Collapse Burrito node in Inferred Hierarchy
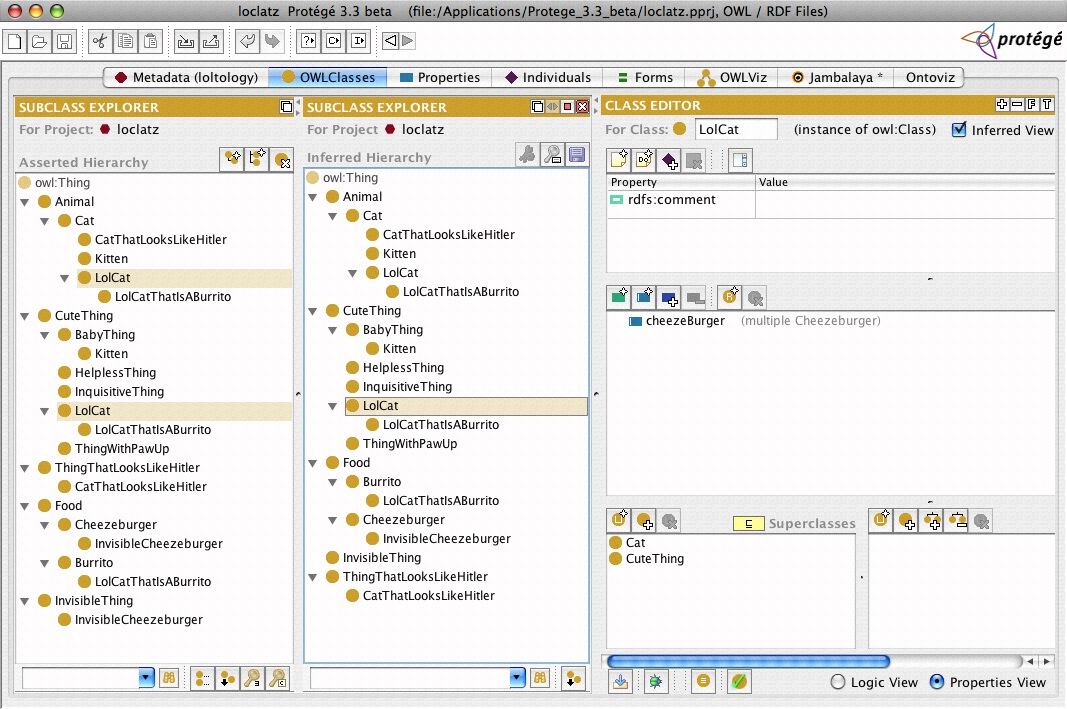 pos(333,482)
